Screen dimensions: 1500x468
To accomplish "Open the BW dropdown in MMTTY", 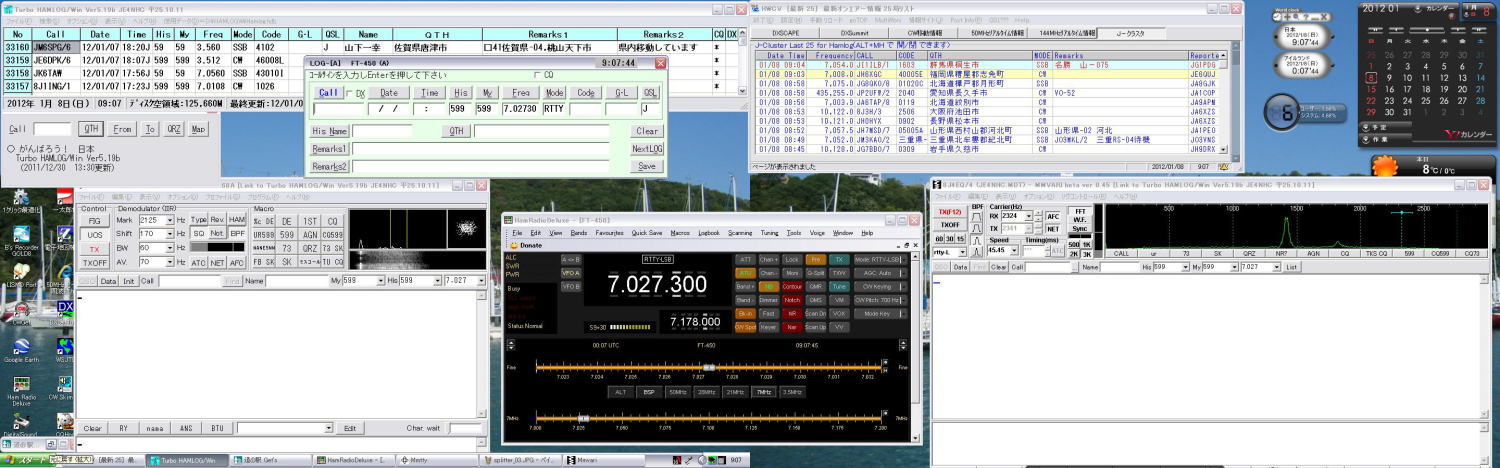I will point(171,248).
